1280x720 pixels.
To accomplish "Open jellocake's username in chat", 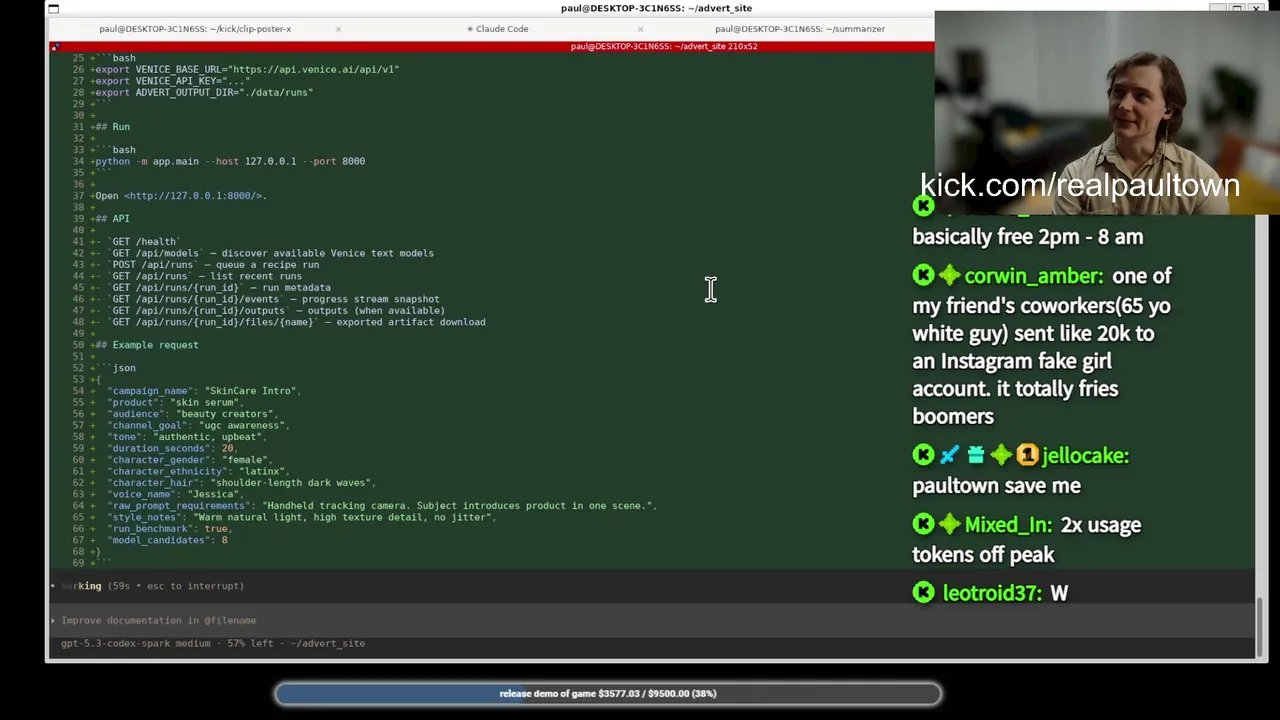I will (x=1085, y=456).
